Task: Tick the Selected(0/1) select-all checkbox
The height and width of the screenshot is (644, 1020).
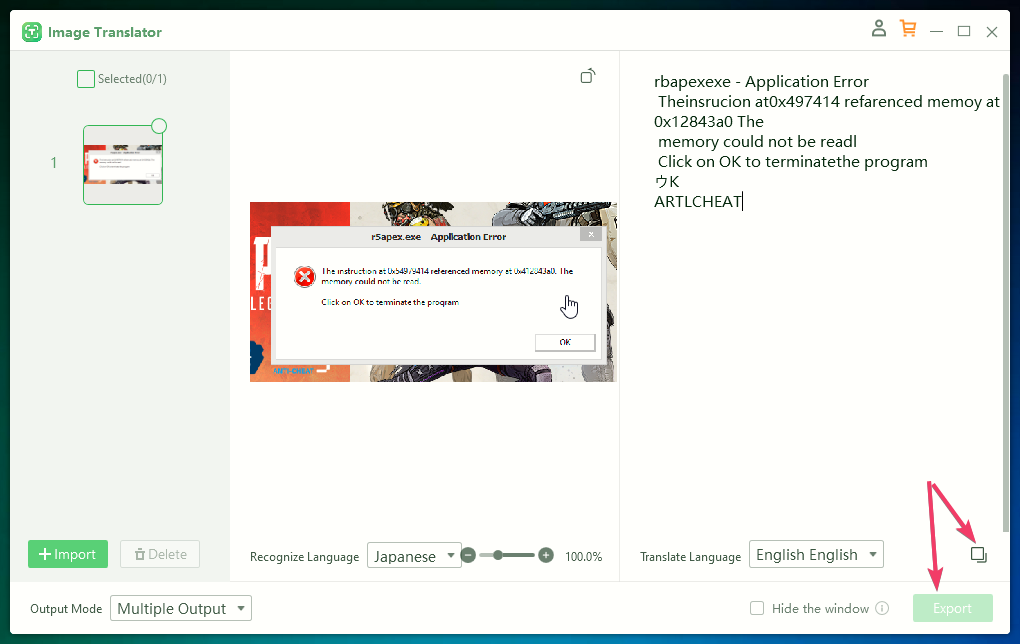Action: (x=86, y=79)
